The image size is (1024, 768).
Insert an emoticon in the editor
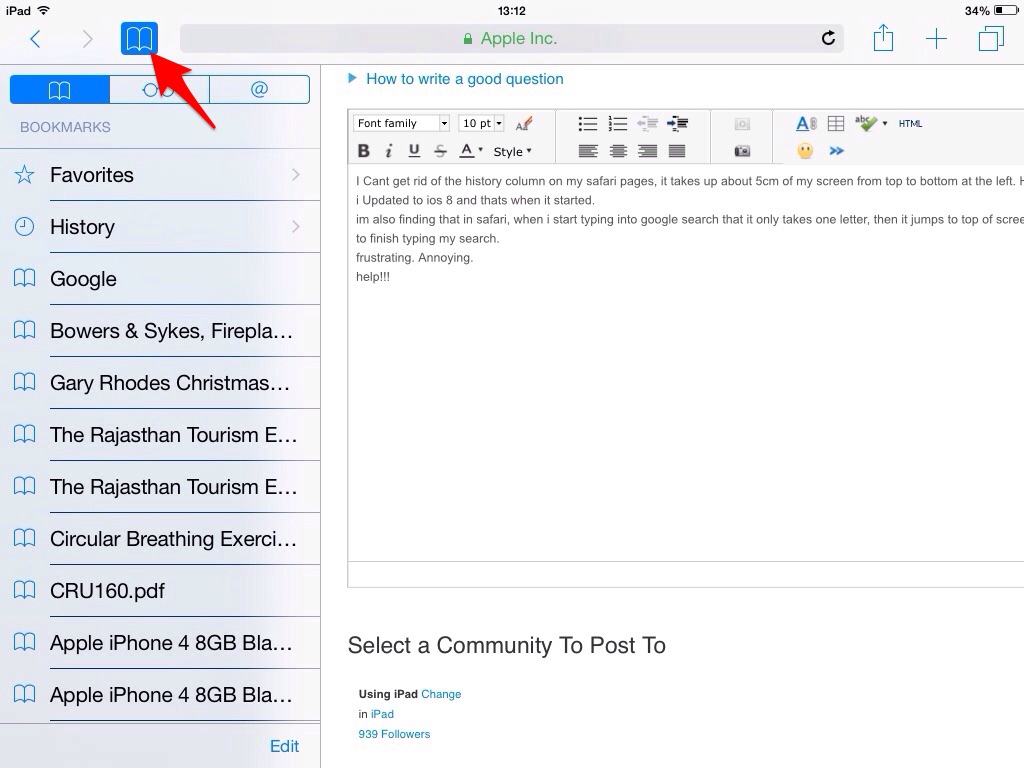(x=804, y=150)
